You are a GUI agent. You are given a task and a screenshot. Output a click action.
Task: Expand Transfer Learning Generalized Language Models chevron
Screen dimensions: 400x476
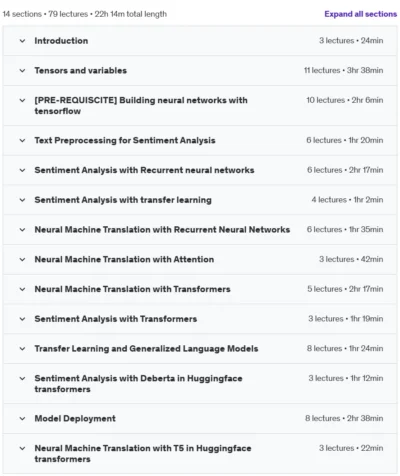tap(22, 349)
